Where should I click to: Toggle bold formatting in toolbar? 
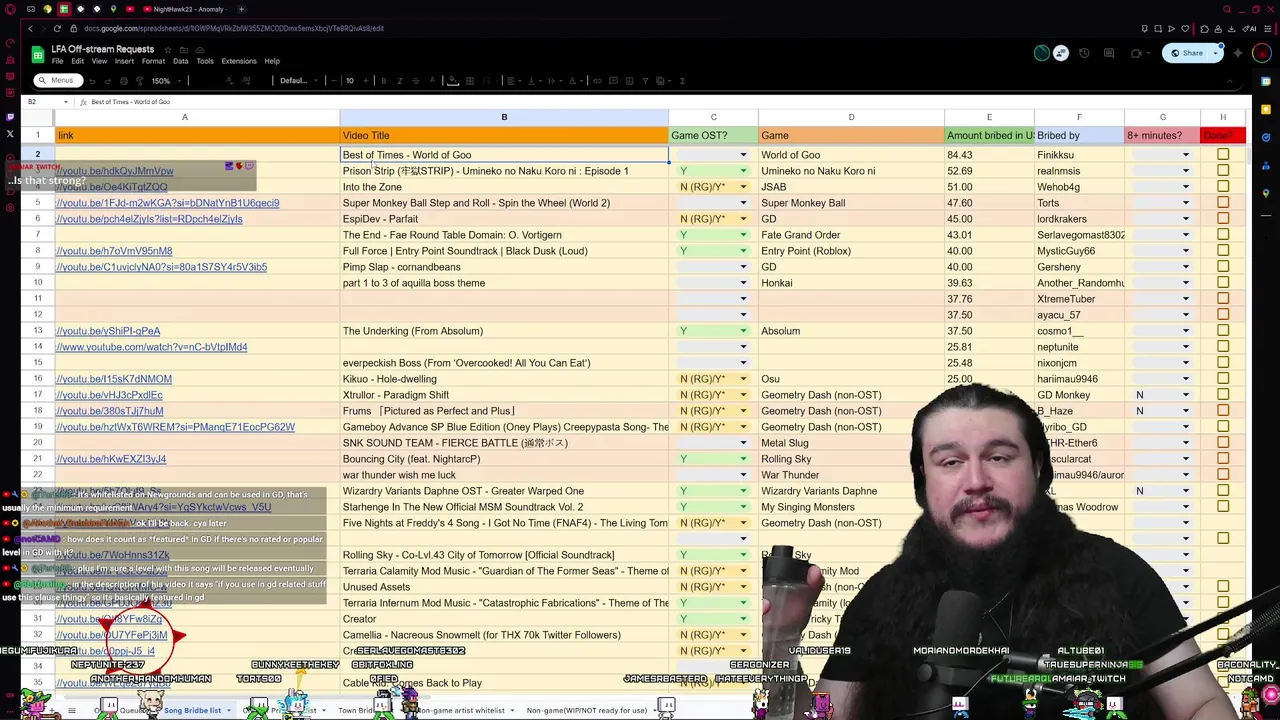384,81
